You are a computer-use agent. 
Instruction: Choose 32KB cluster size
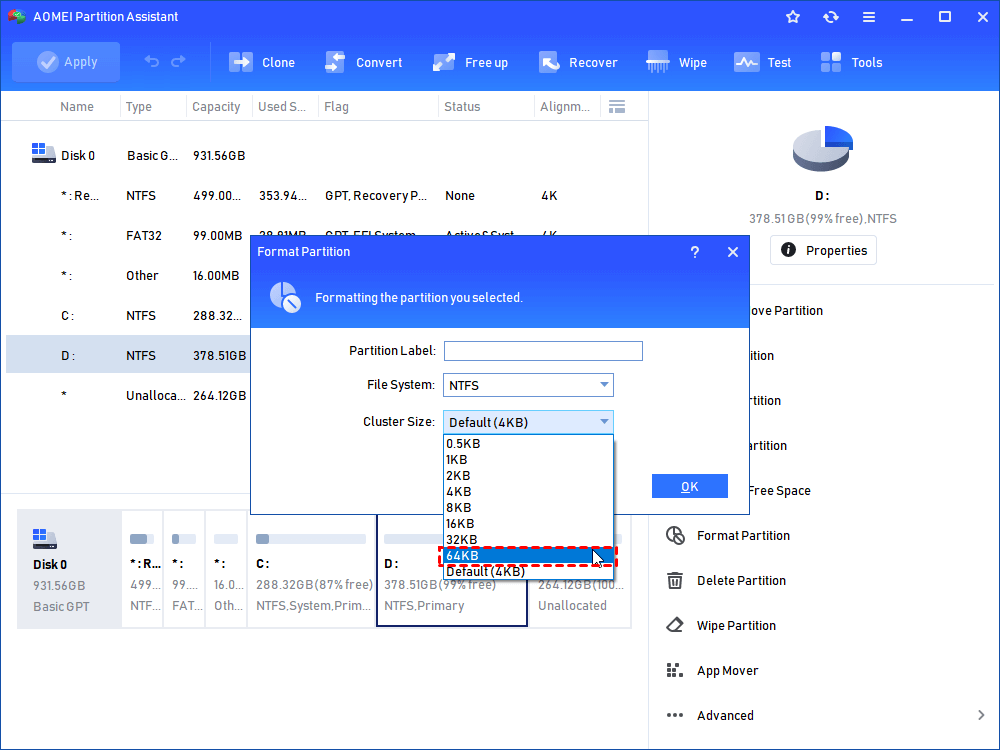pos(528,539)
